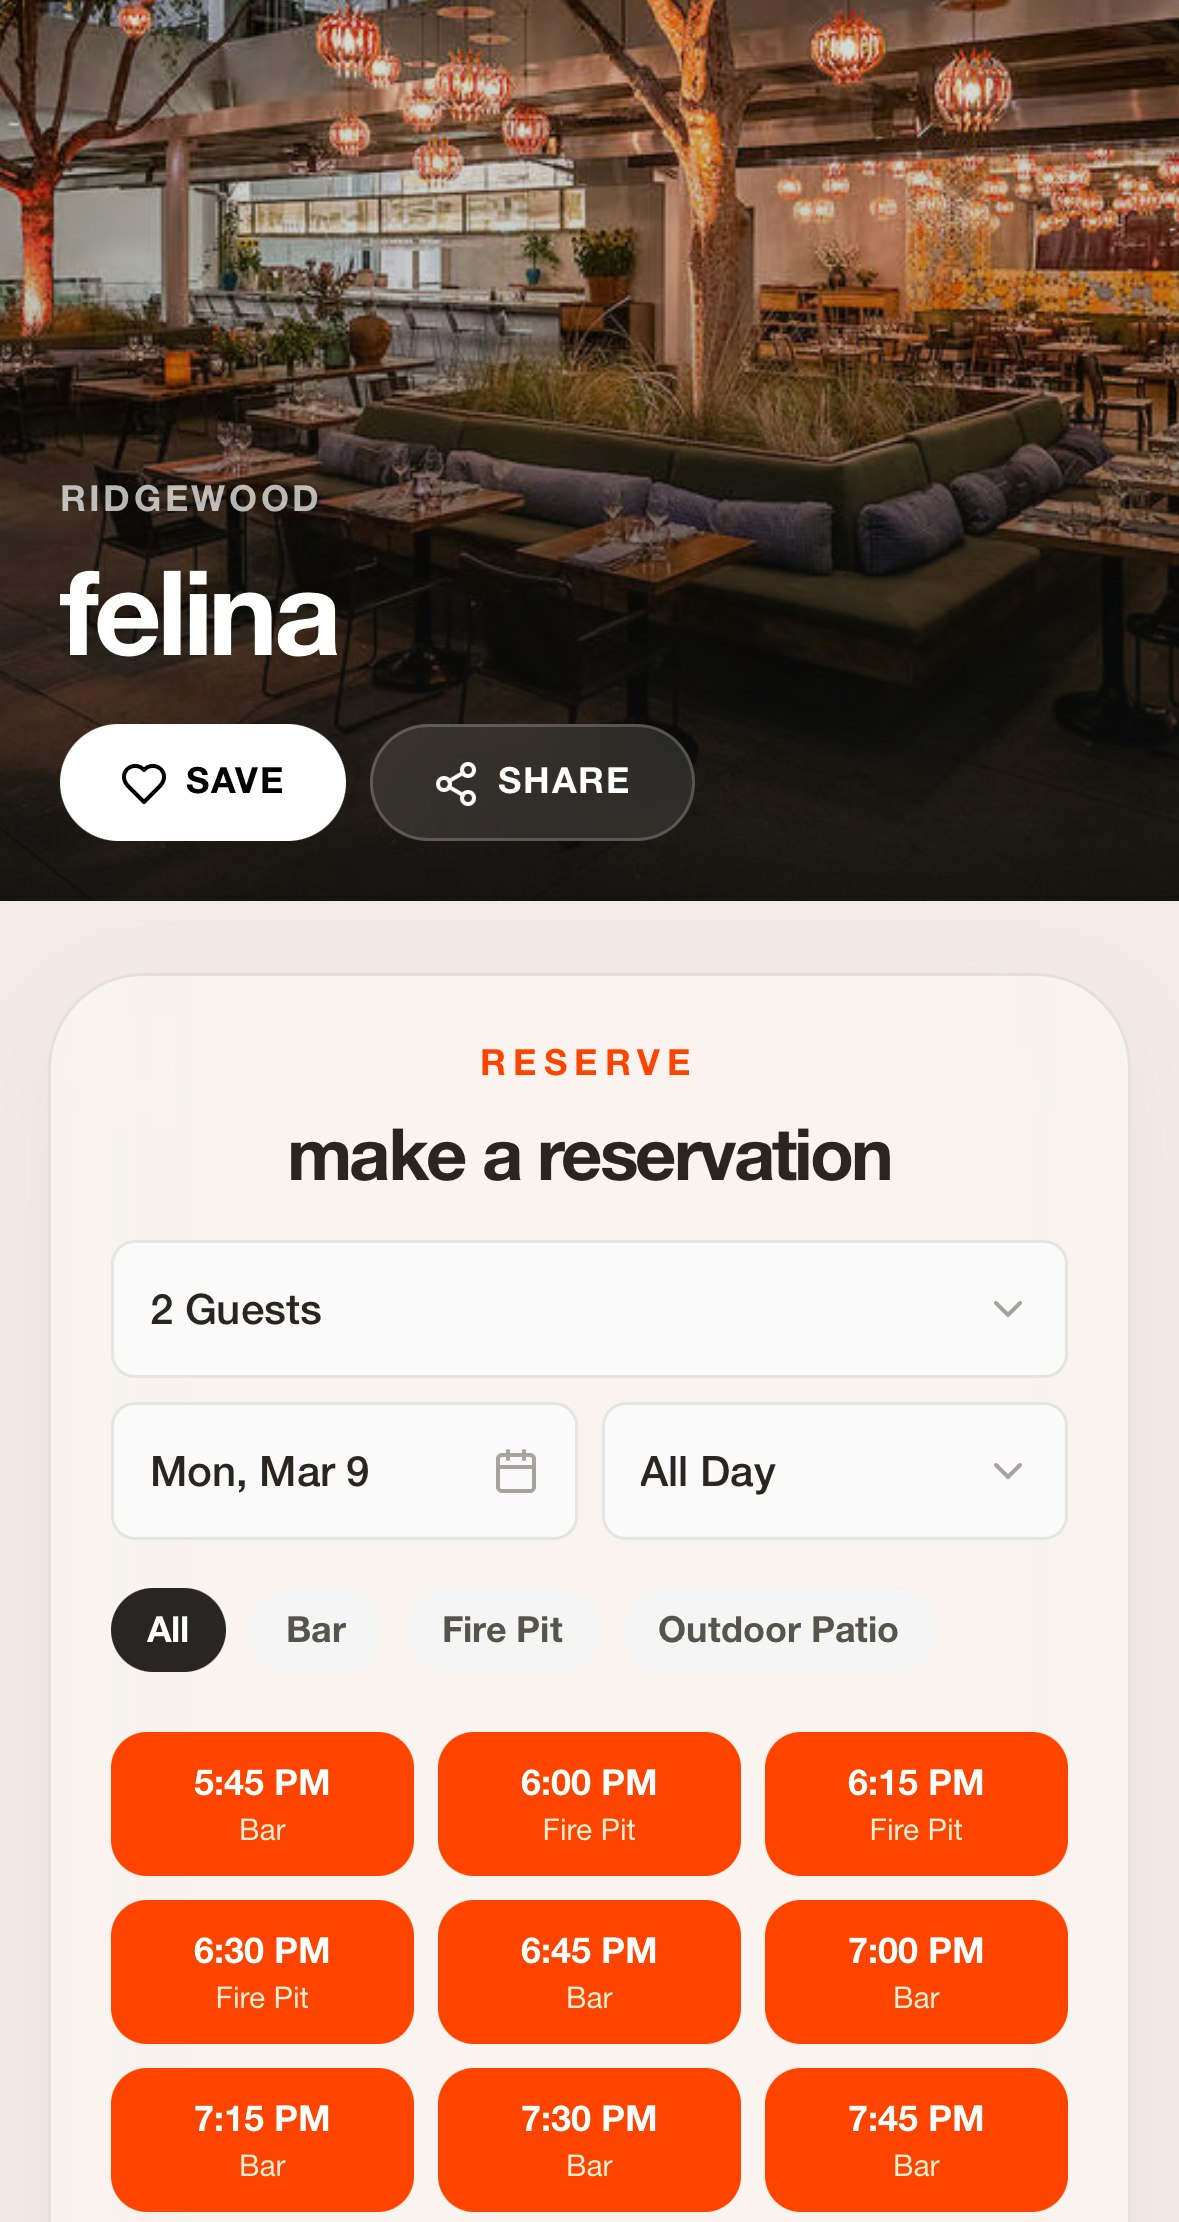Filter time slots by Fire Pit

tap(502, 1630)
